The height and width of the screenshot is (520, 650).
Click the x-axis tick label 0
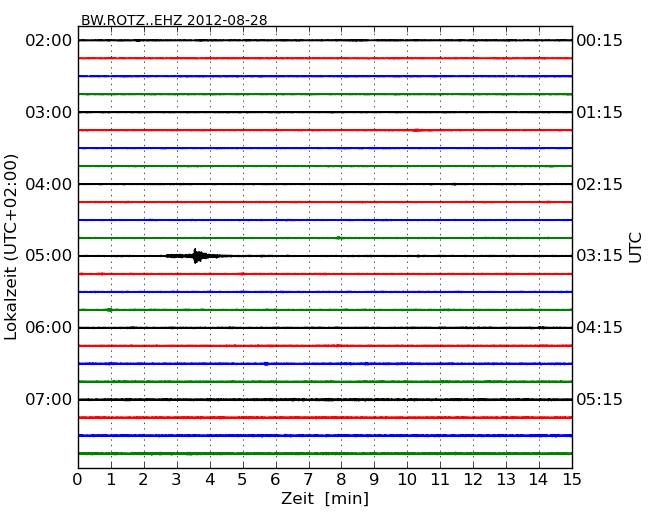pyautogui.click(x=78, y=480)
